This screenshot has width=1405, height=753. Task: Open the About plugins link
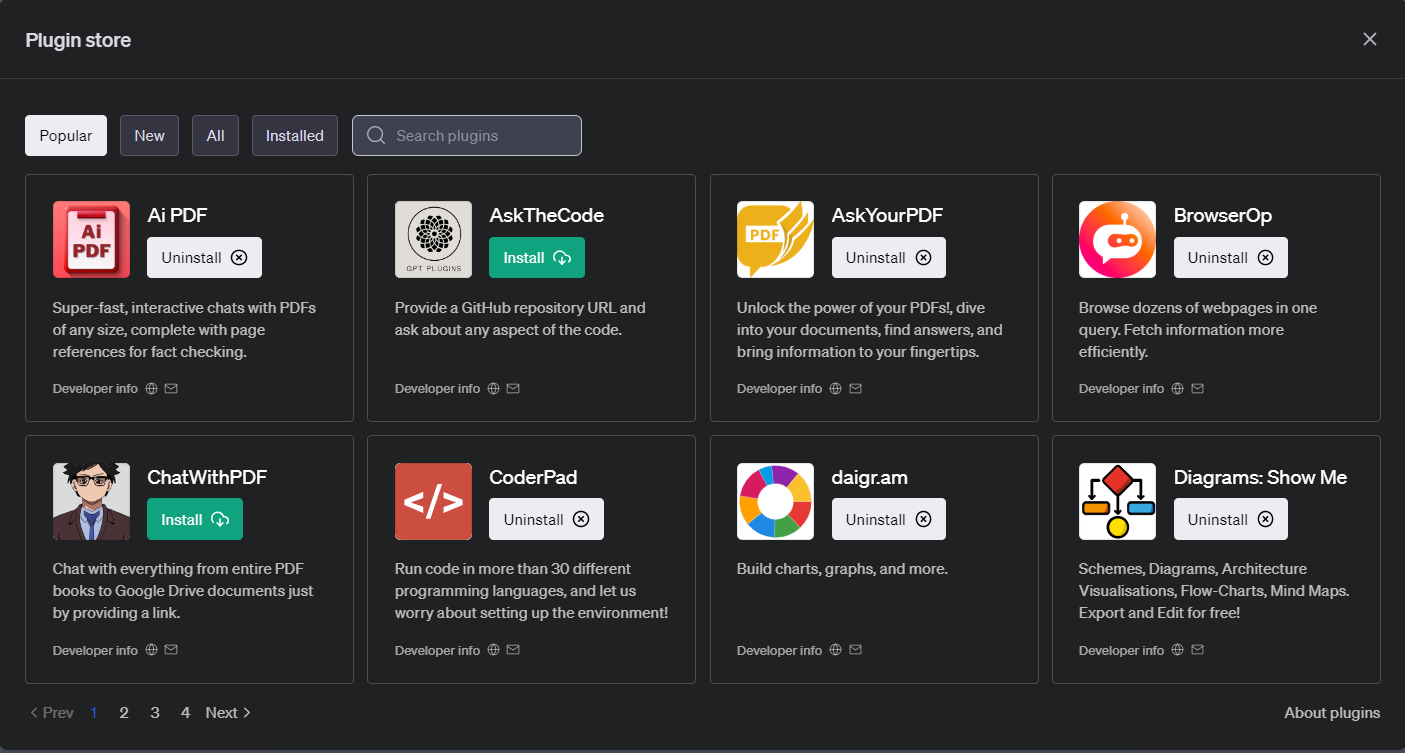tap(1332, 713)
